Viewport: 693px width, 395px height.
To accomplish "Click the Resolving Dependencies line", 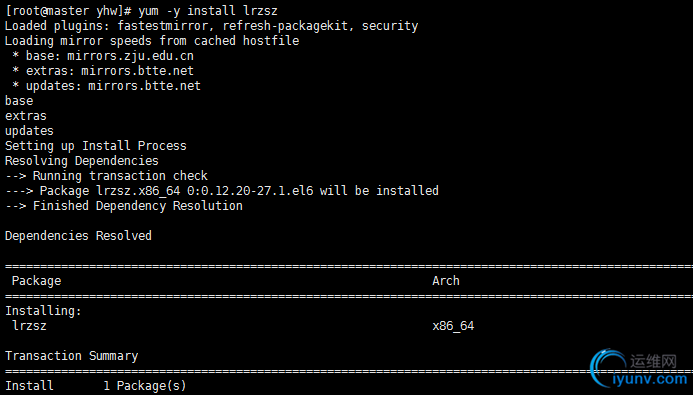I will pos(82,161).
